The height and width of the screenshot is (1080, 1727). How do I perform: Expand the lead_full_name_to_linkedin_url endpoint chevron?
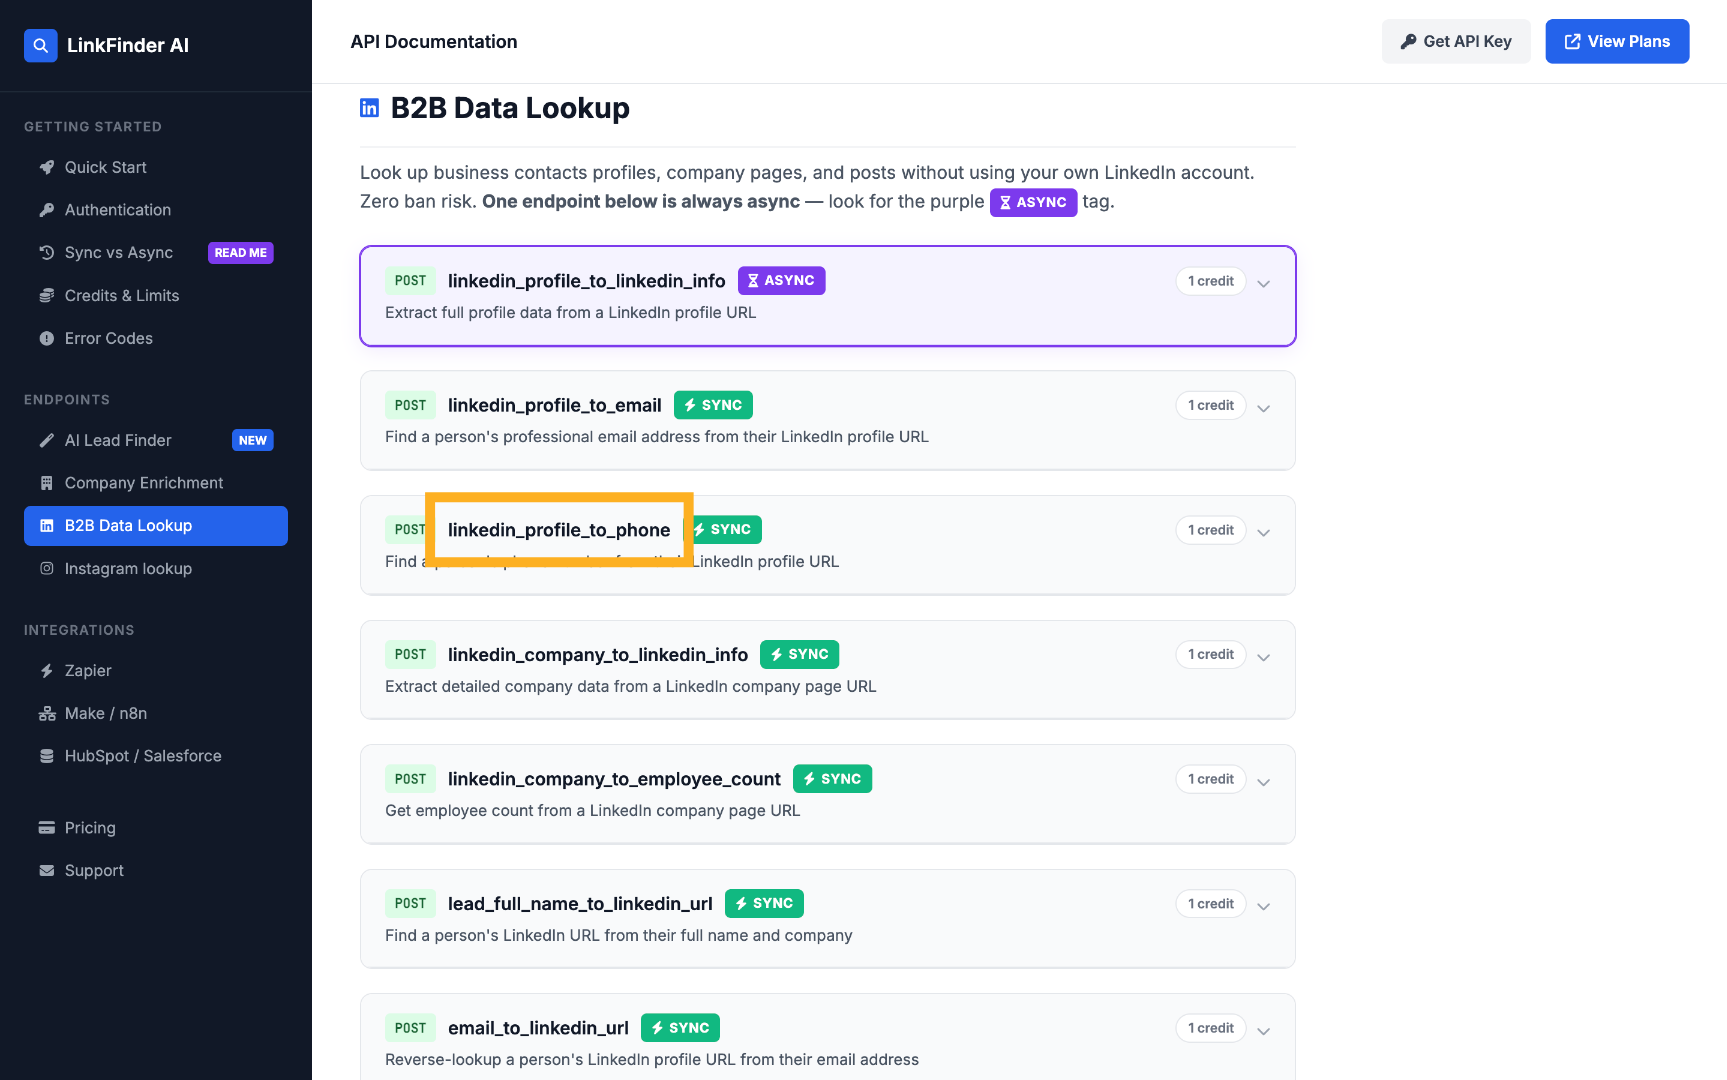tap(1264, 906)
